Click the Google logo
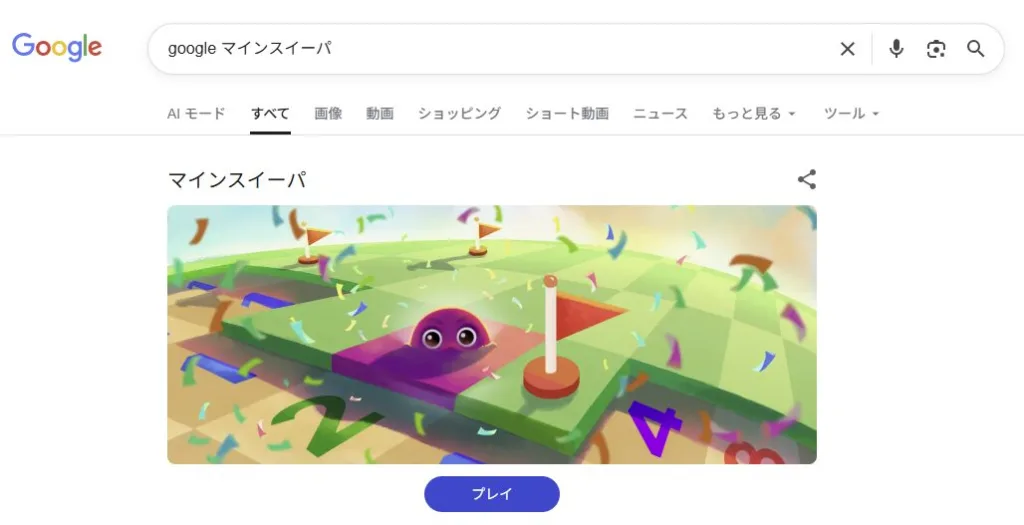The height and width of the screenshot is (525, 1024). pos(57,47)
